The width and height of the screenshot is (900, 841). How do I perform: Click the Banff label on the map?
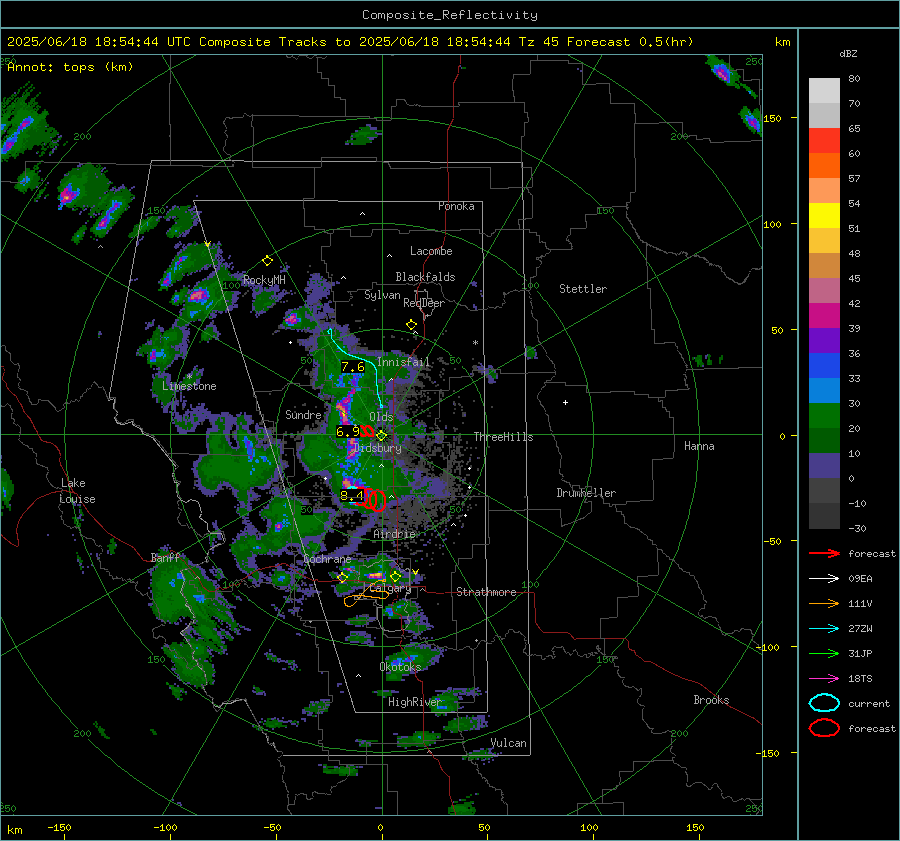coord(165,558)
